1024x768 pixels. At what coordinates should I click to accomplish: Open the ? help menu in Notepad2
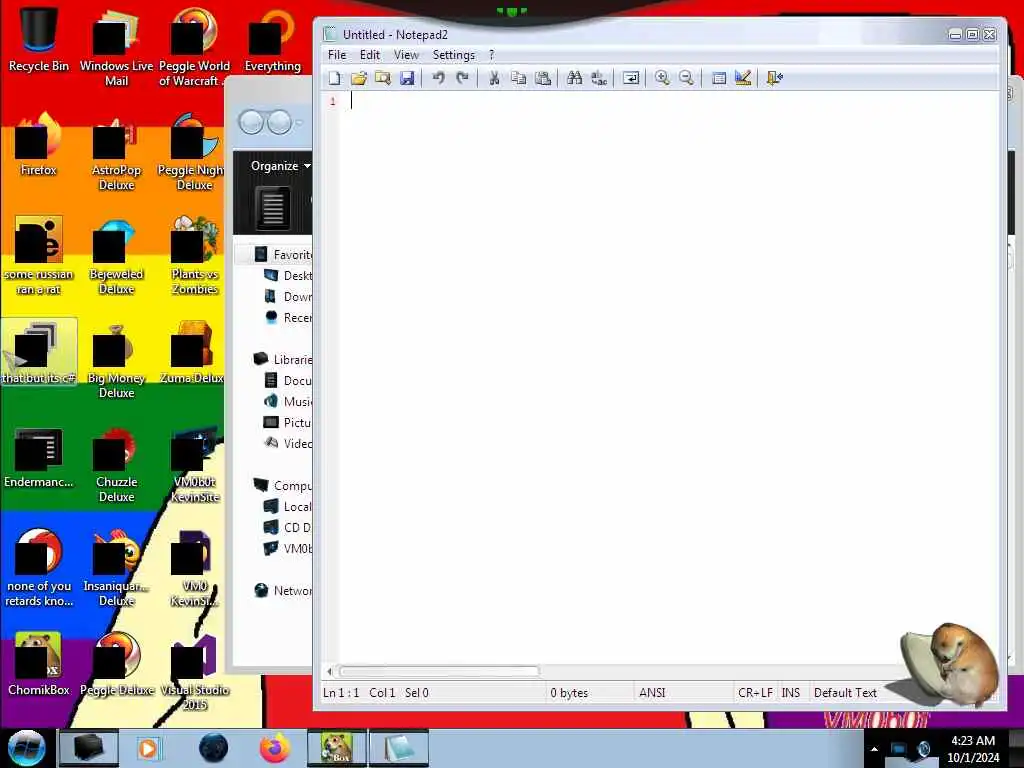(x=492, y=55)
